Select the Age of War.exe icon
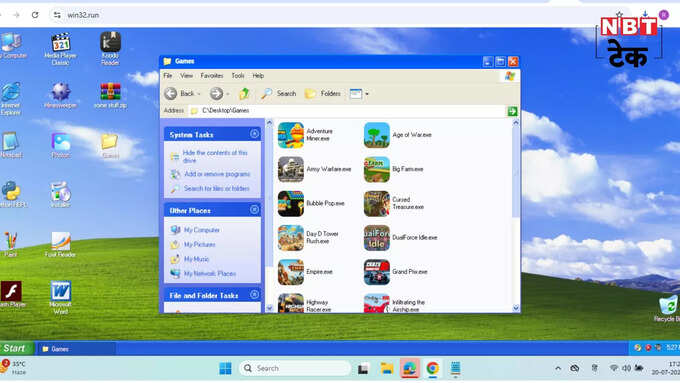 coord(376,135)
